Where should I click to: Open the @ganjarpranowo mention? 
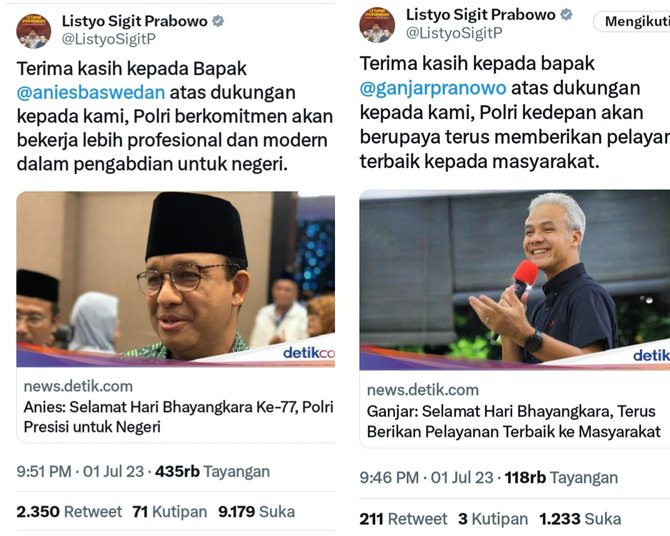433,88
